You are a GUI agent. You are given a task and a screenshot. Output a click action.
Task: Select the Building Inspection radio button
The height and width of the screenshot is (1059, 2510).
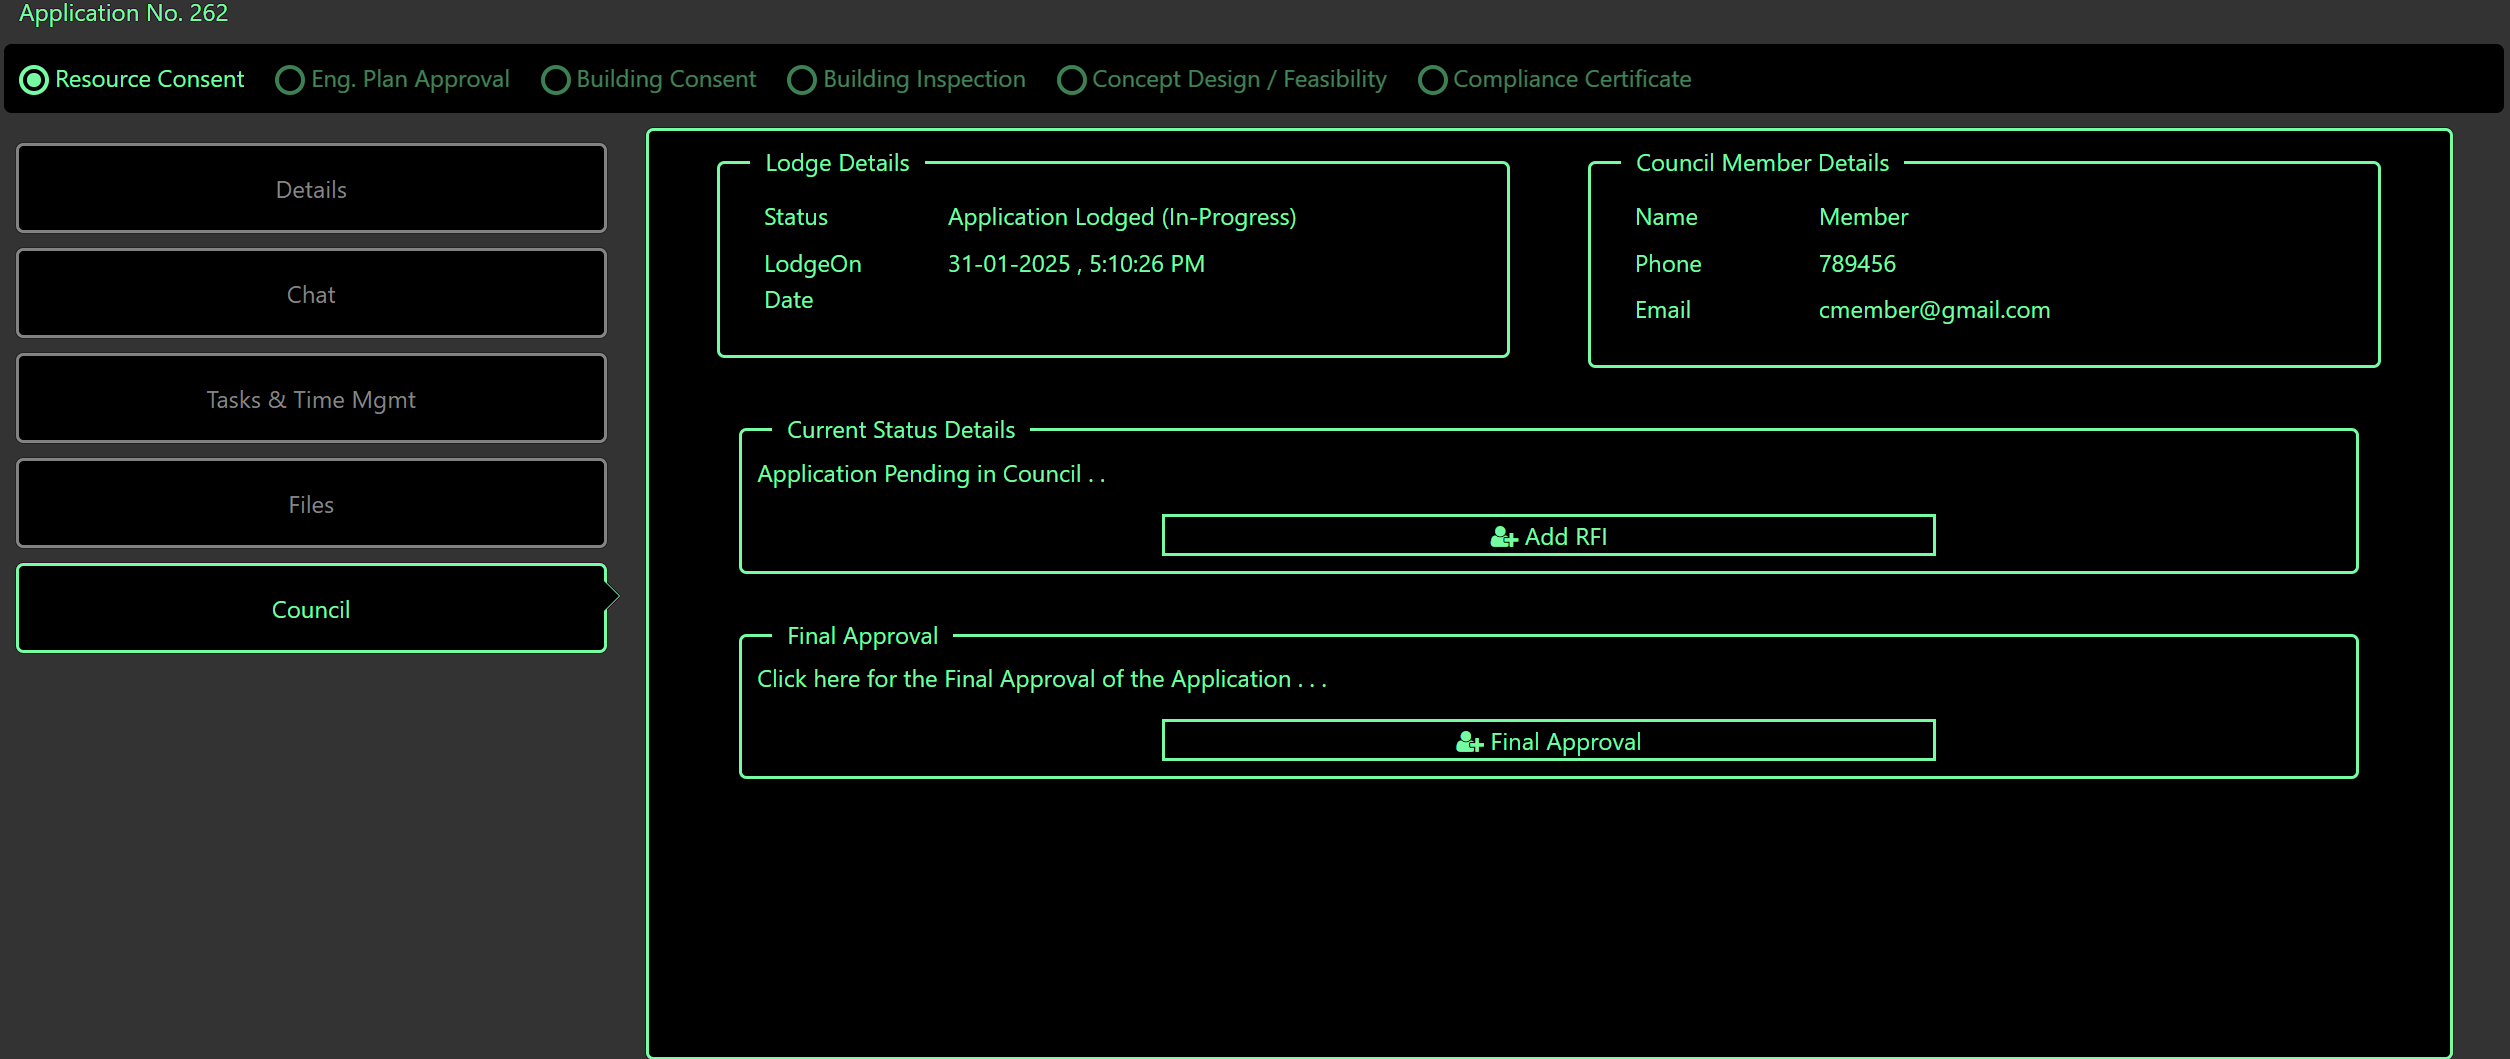pyautogui.click(x=802, y=79)
